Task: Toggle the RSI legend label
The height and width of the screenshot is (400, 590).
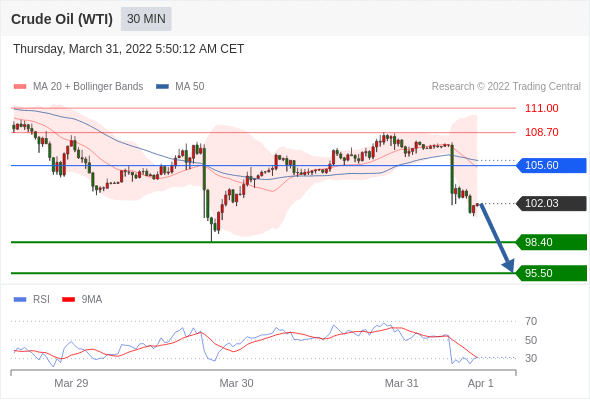Action: pos(41,300)
